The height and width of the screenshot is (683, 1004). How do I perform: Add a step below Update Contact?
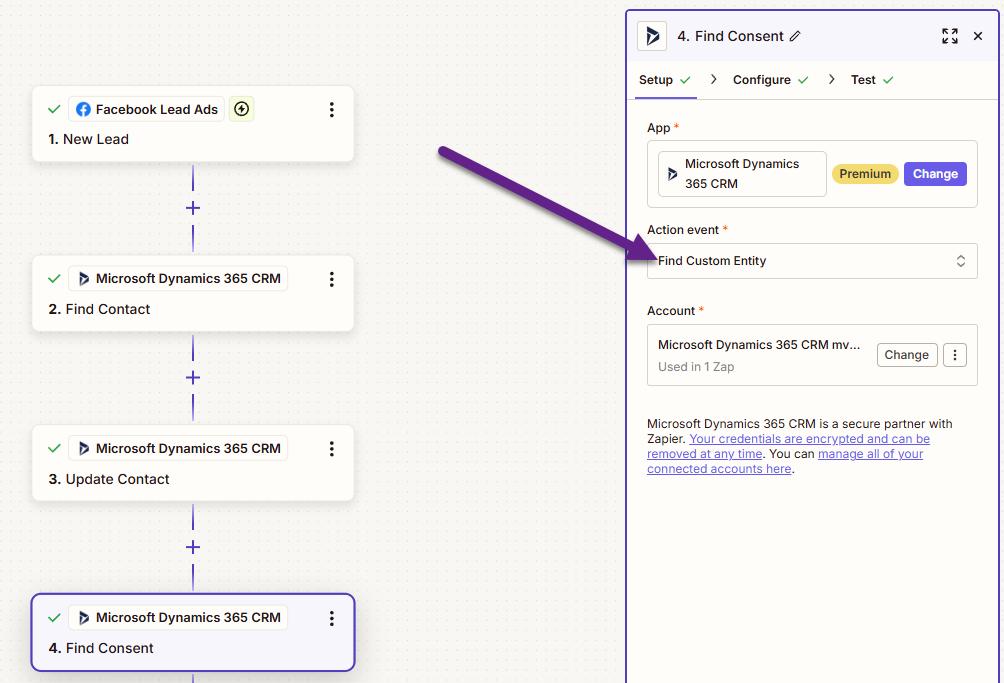click(193, 547)
